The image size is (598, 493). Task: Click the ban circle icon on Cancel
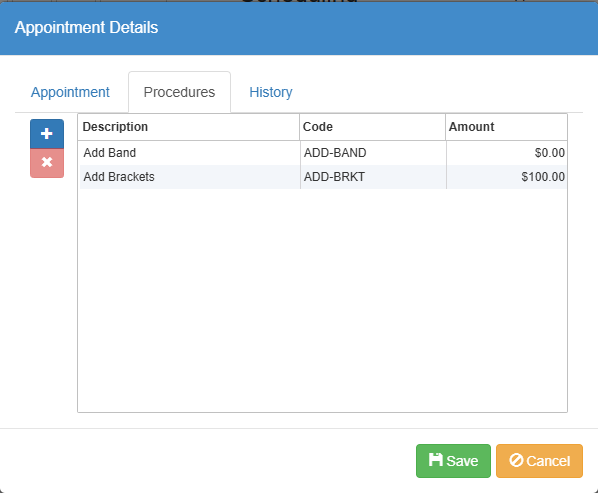point(516,460)
